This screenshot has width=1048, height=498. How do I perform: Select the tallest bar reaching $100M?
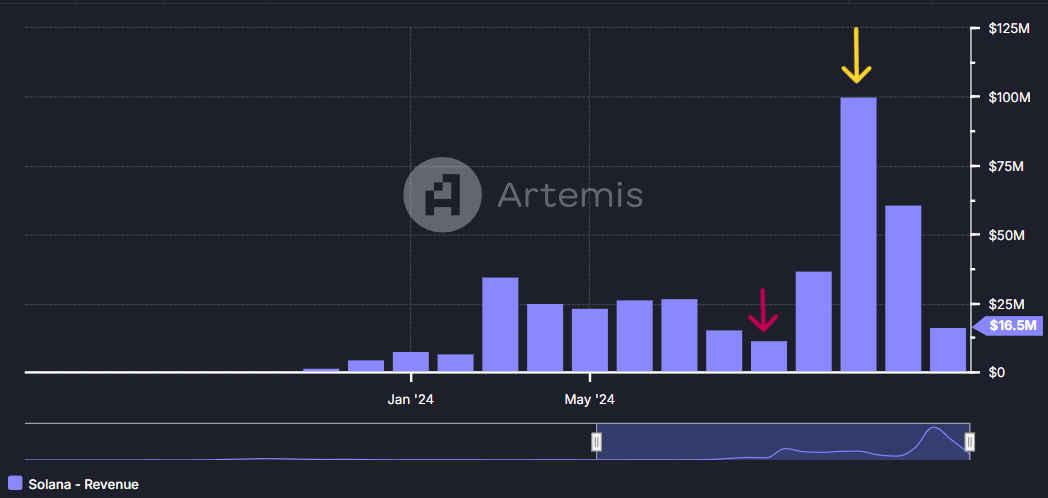(858, 235)
